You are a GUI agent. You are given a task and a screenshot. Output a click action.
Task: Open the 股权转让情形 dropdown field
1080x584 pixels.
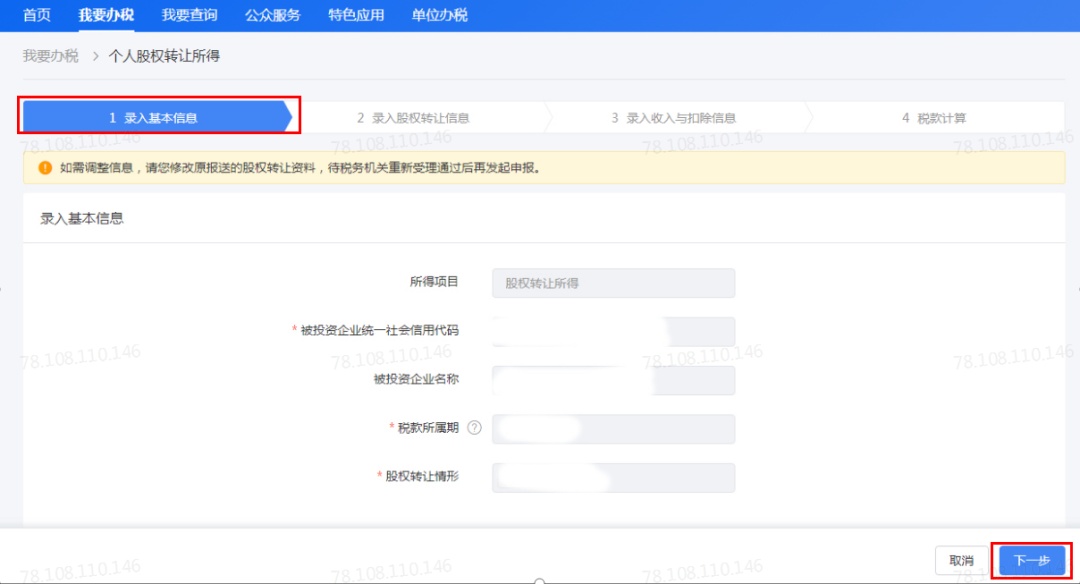613,477
